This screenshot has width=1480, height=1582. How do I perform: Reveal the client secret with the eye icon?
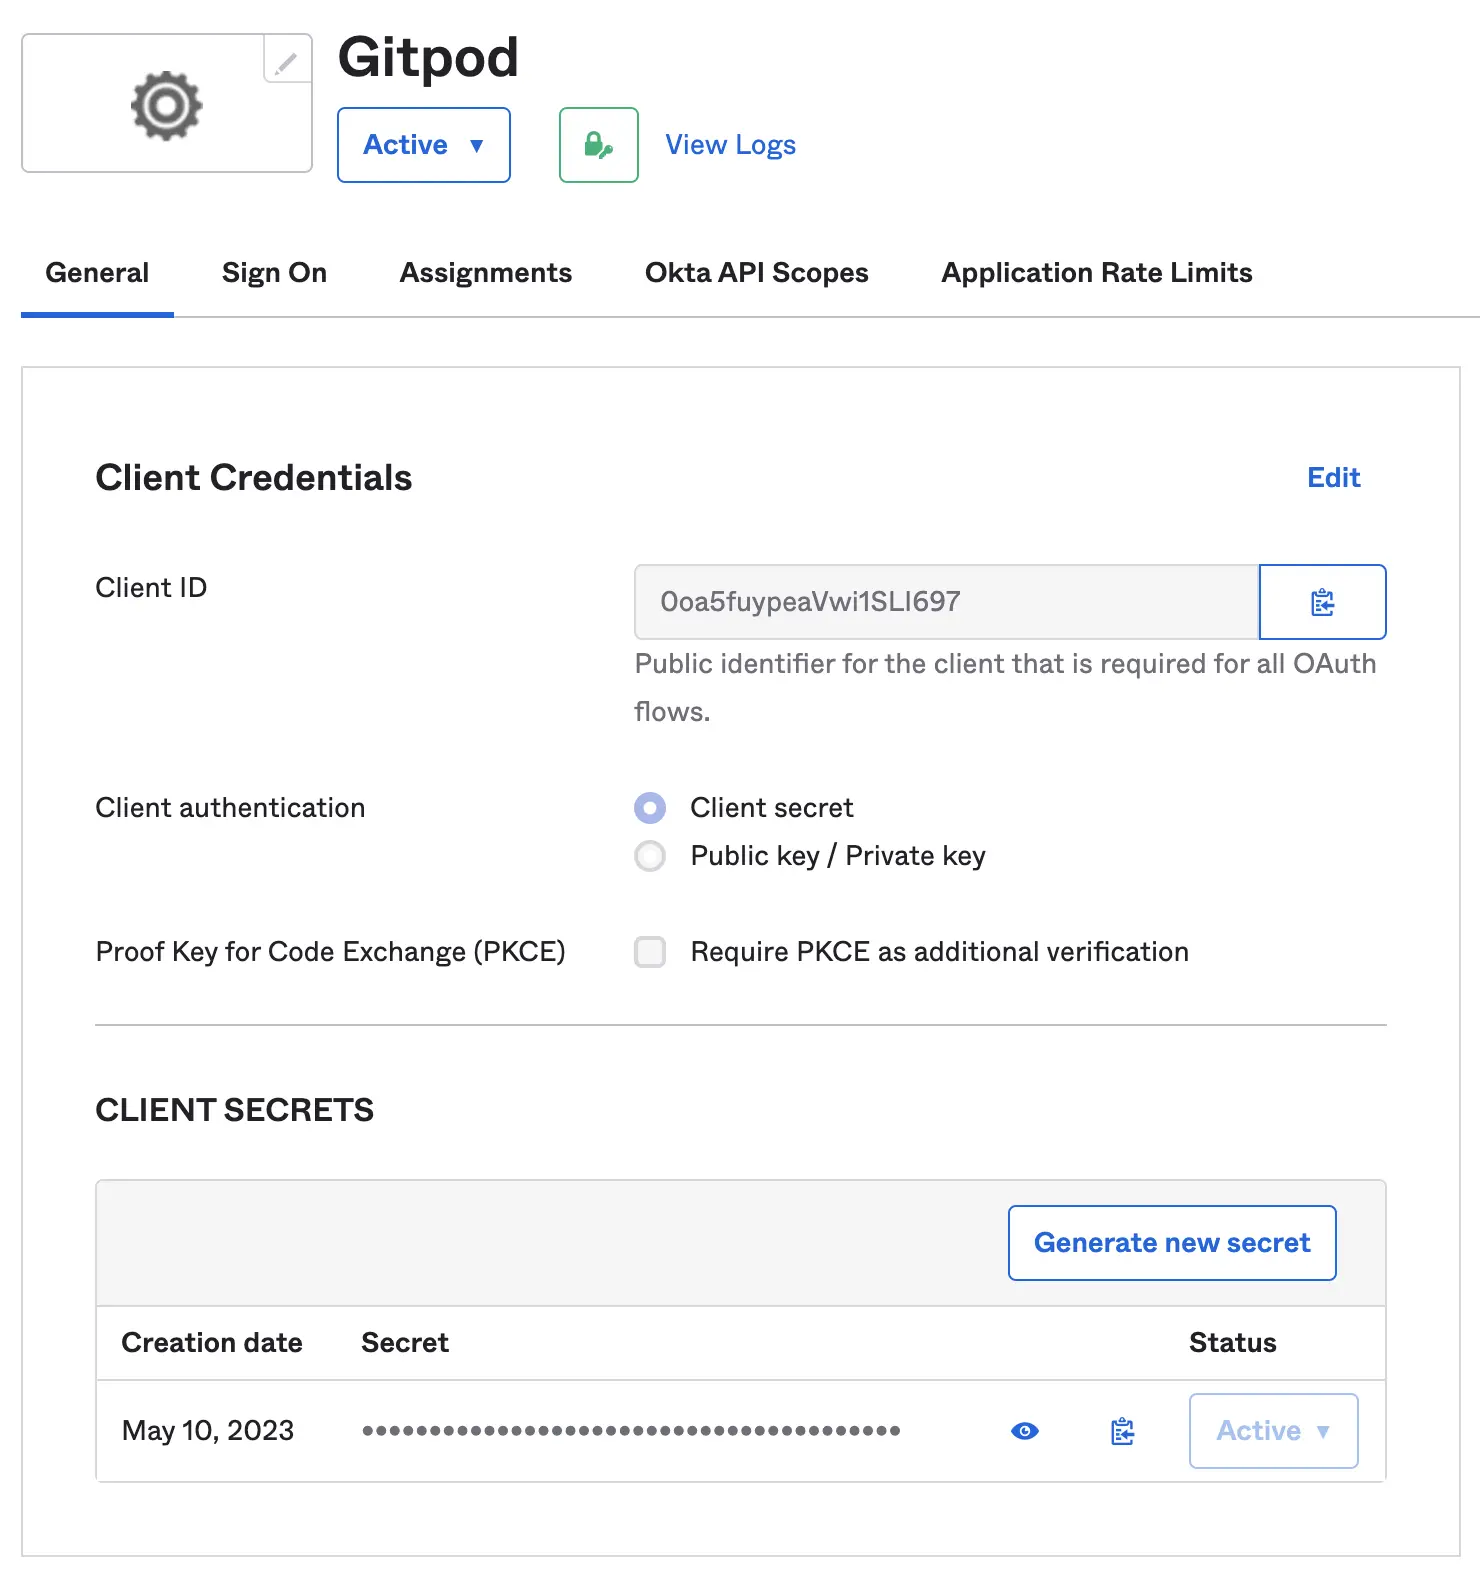click(x=1025, y=1431)
